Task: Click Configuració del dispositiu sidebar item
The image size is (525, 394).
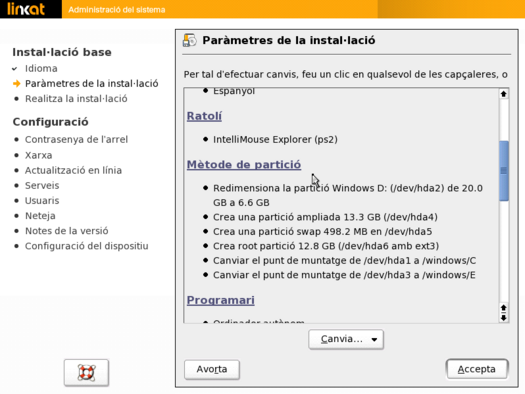Action: tap(87, 246)
